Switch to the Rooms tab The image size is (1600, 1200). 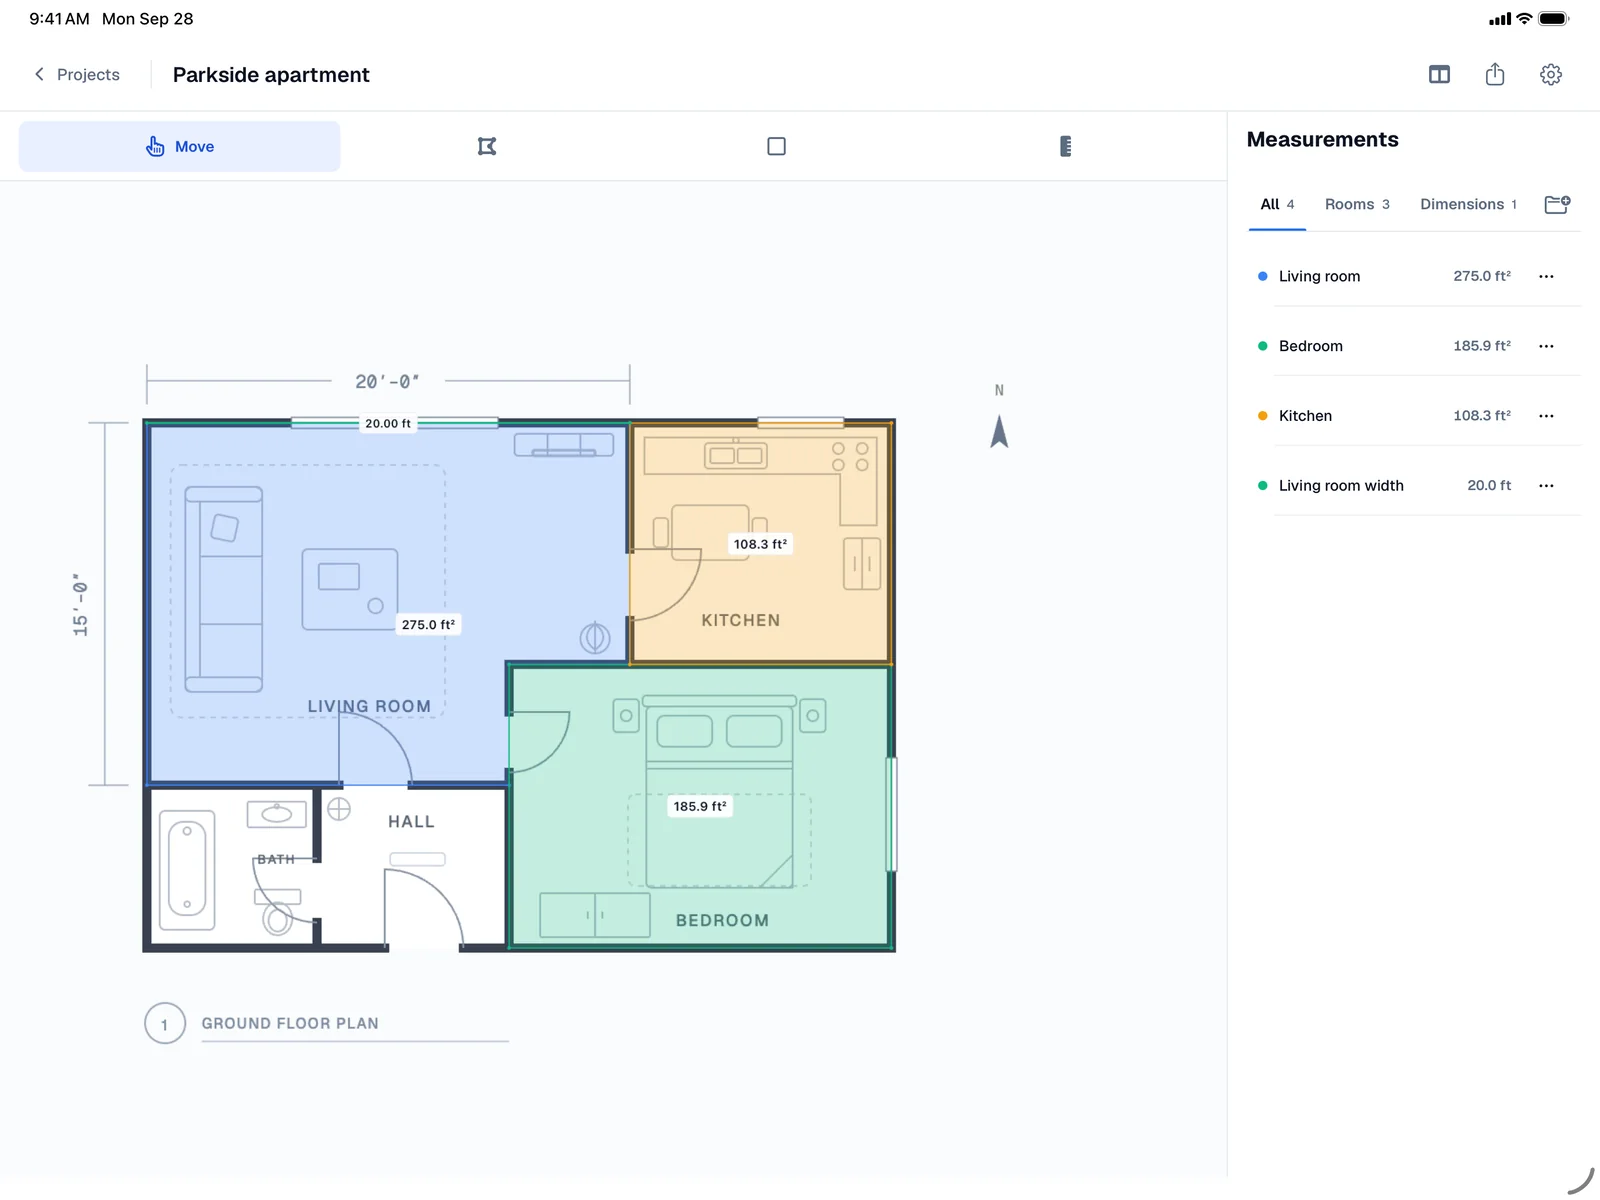1357,204
